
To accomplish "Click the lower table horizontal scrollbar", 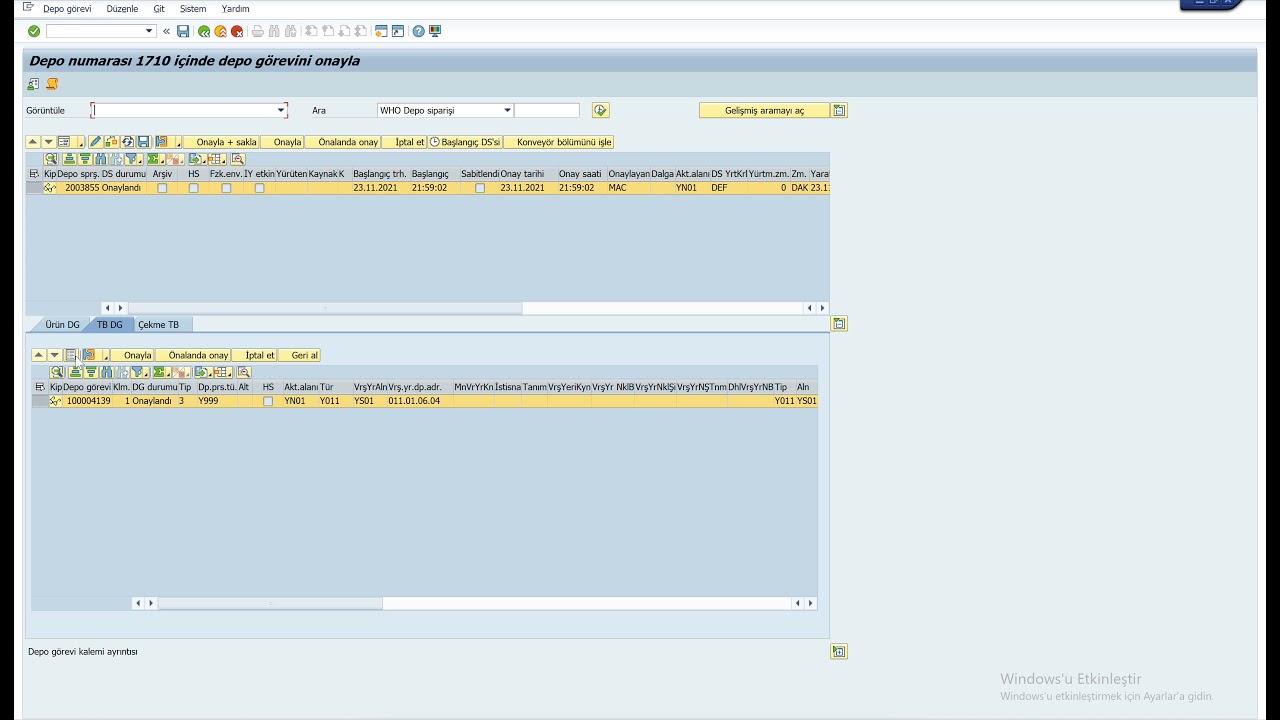I will click(270, 603).
